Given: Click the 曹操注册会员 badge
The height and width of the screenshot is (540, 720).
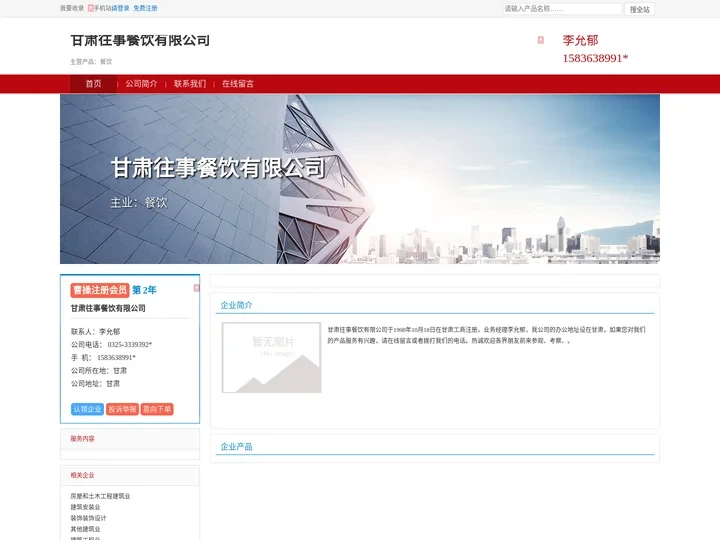Looking at the screenshot, I should [x=100, y=290].
